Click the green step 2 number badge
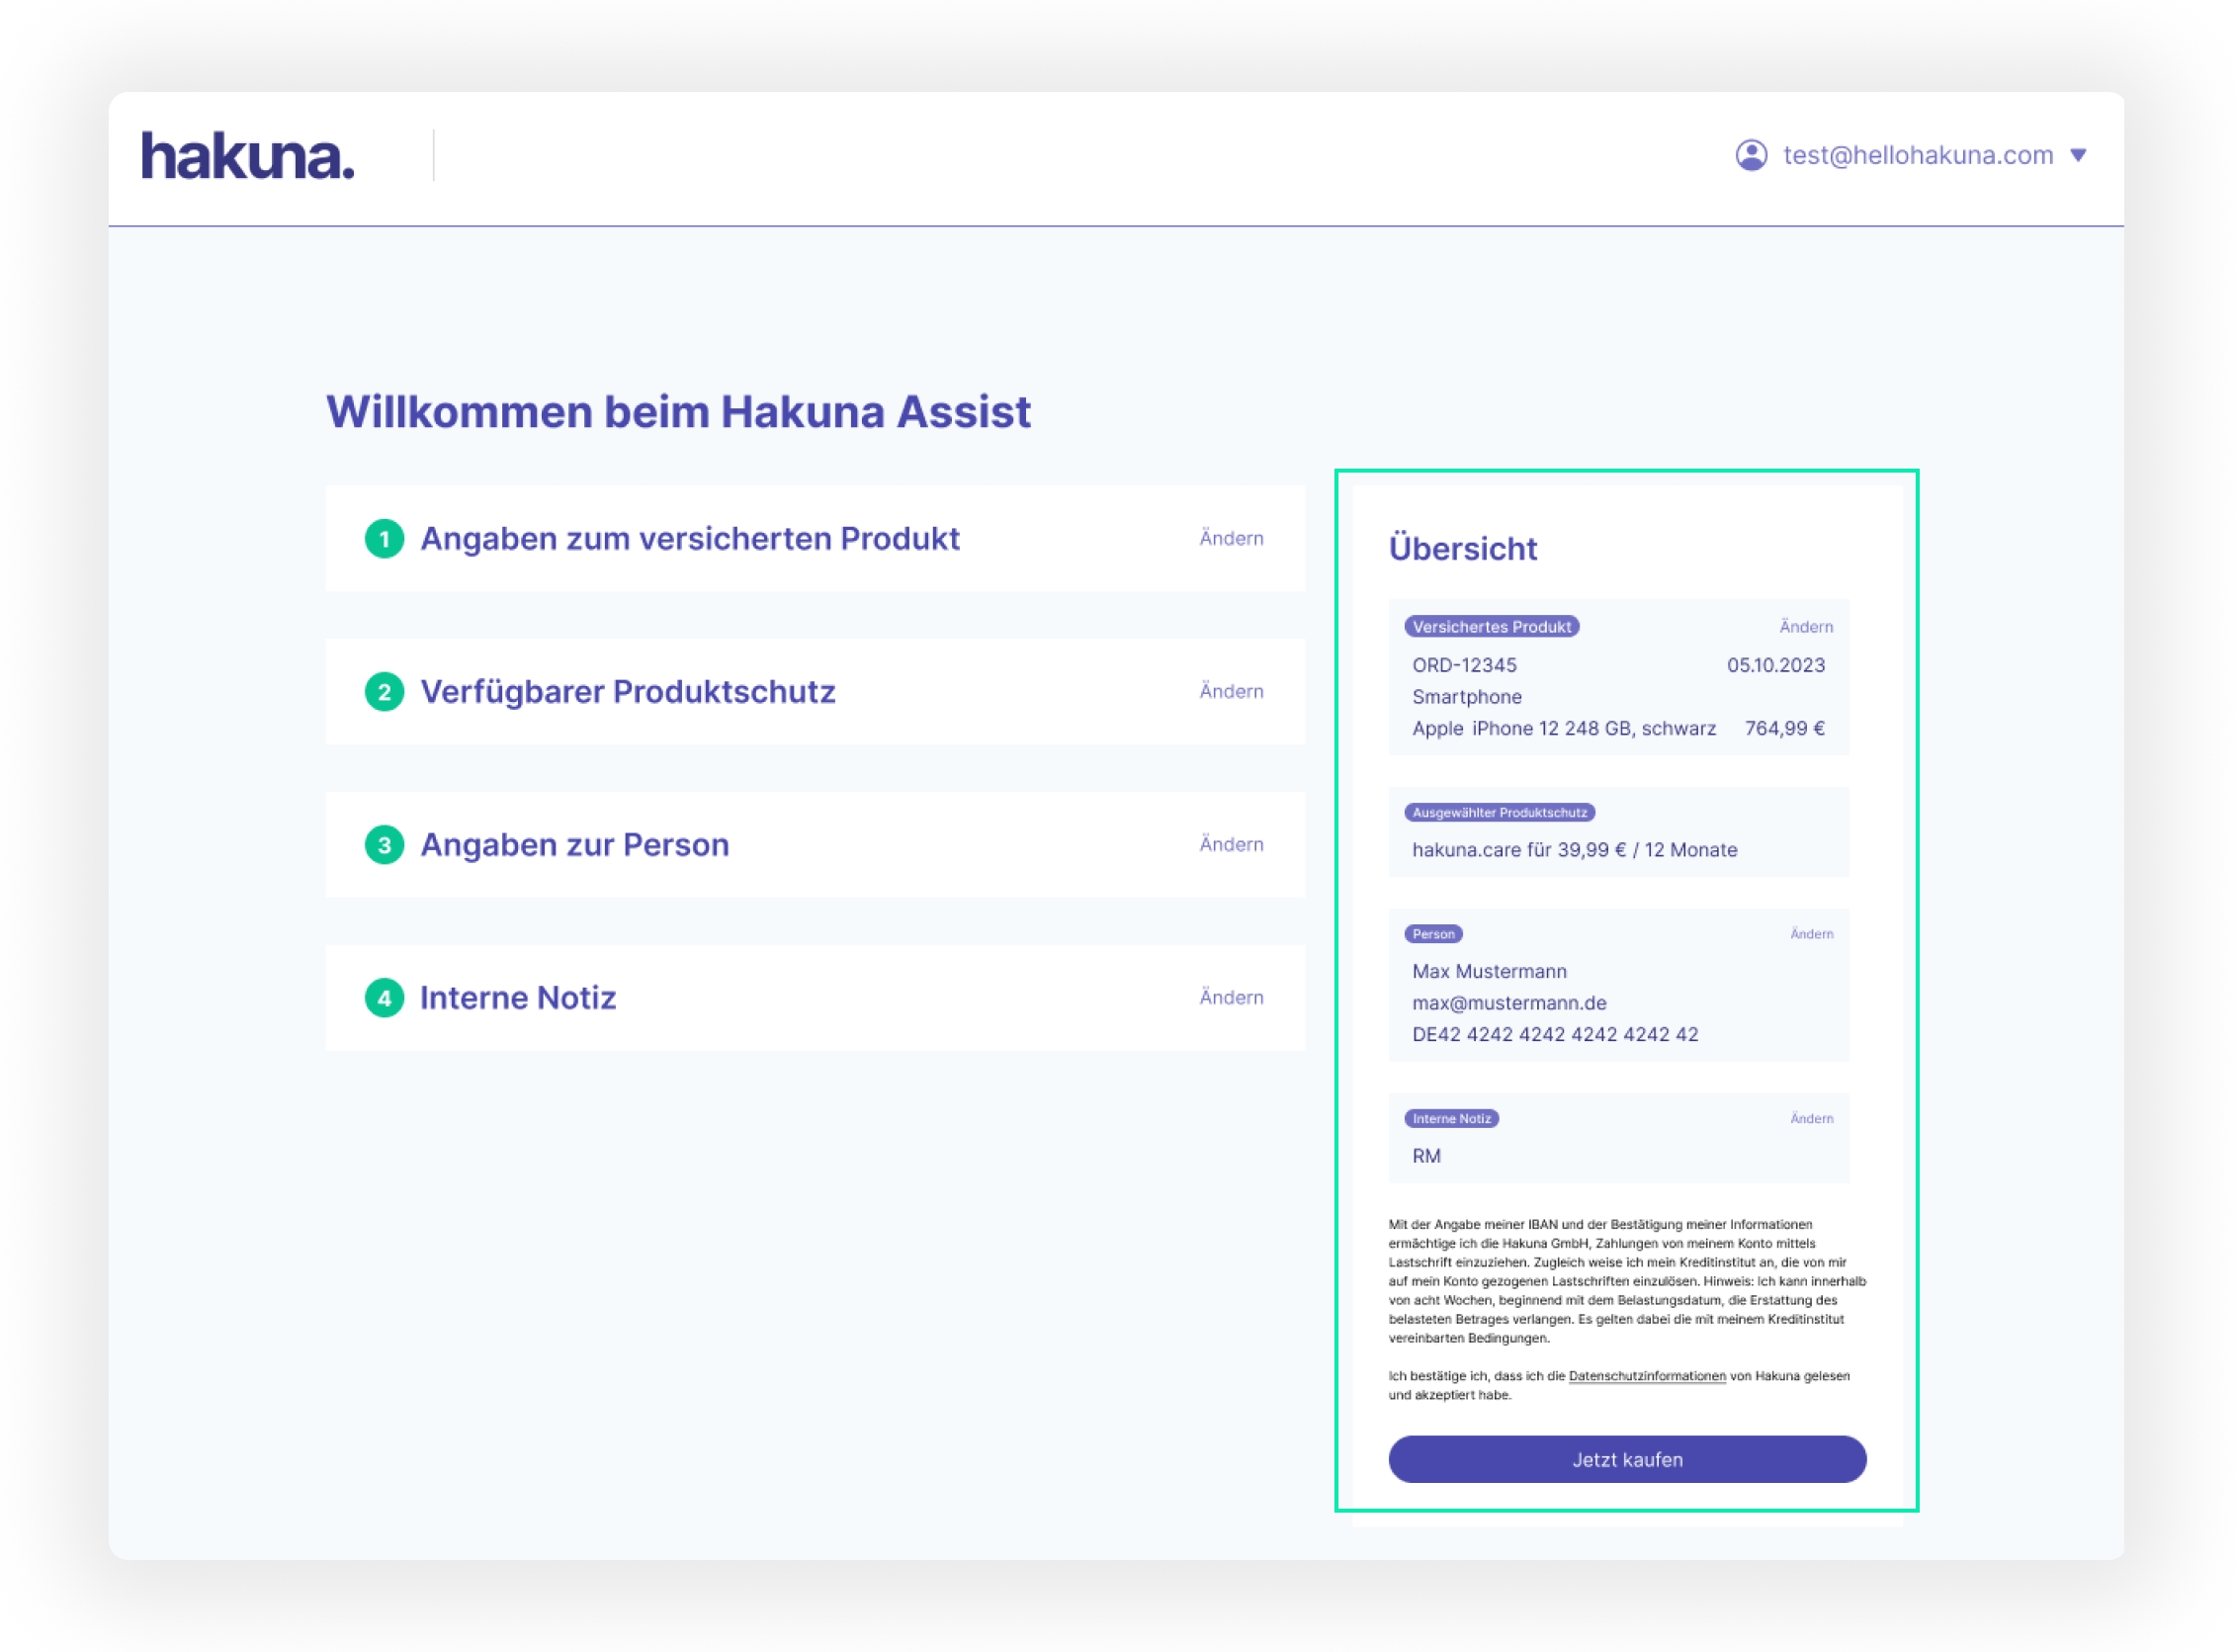 (384, 692)
